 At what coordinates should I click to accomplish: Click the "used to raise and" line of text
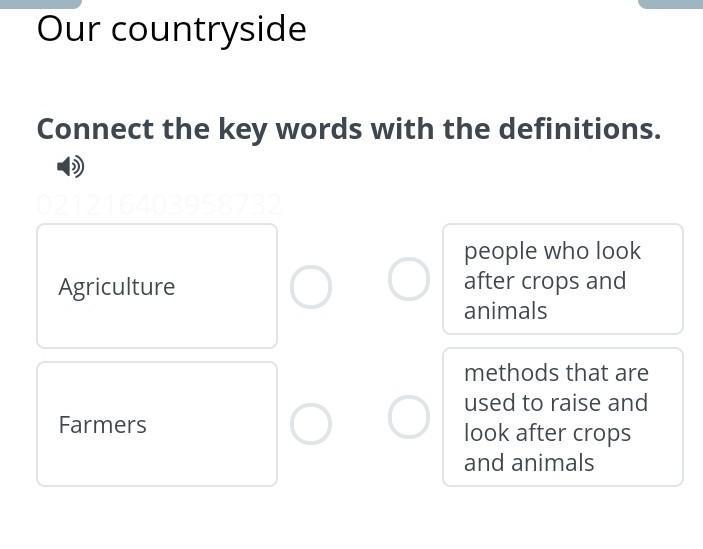556,402
